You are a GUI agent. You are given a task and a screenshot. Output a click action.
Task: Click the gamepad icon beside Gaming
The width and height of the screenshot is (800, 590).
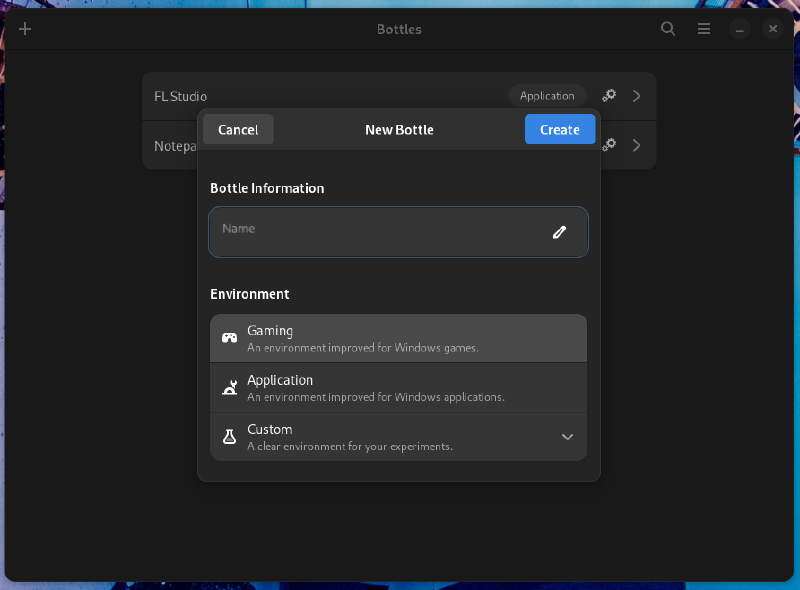[x=229, y=338]
